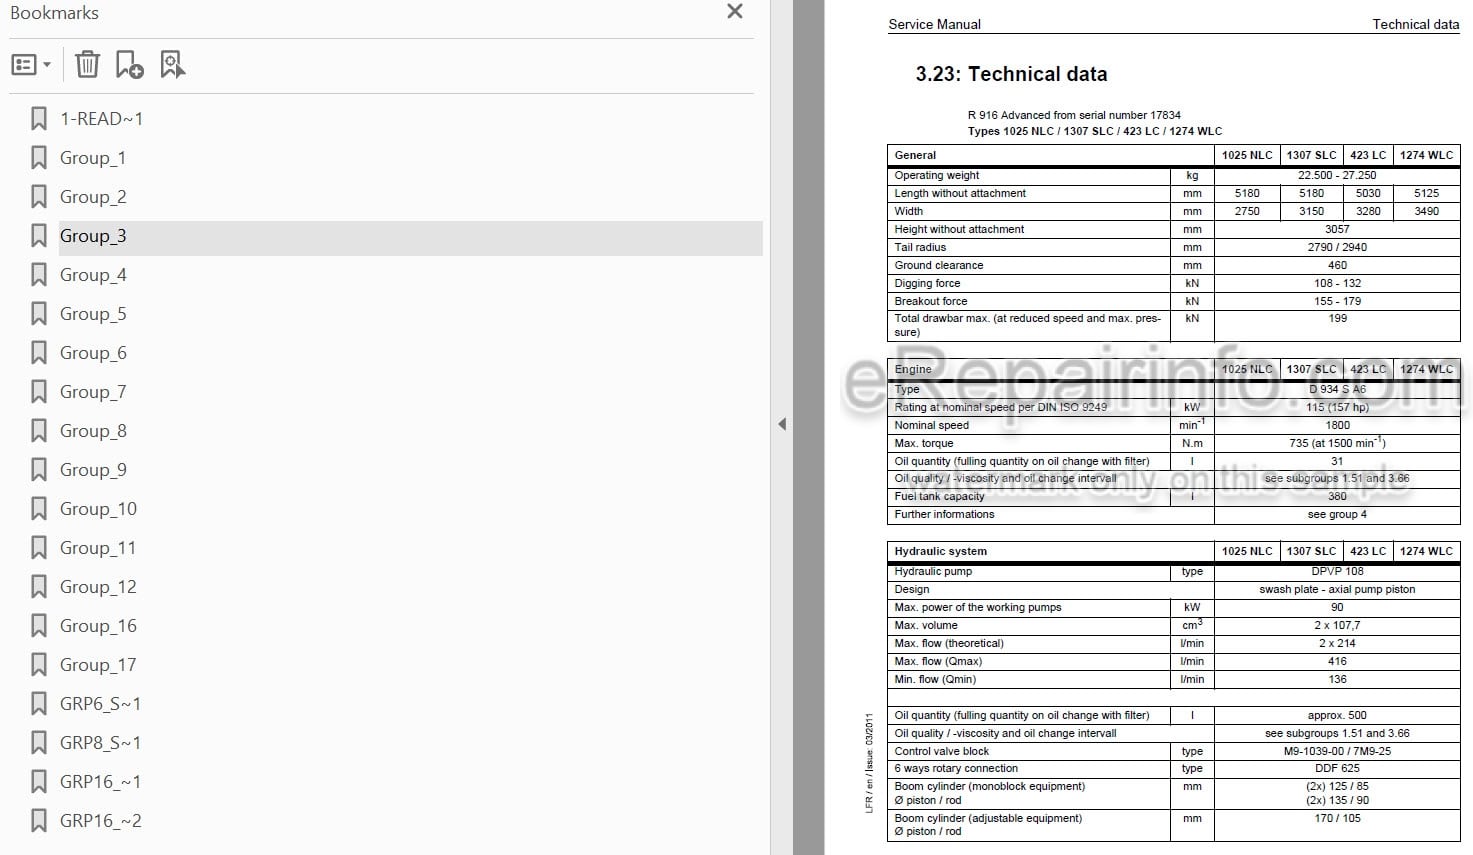Click bookmark icon beside GRP16_~2
1473x855 pixels.
click(39, 821)
